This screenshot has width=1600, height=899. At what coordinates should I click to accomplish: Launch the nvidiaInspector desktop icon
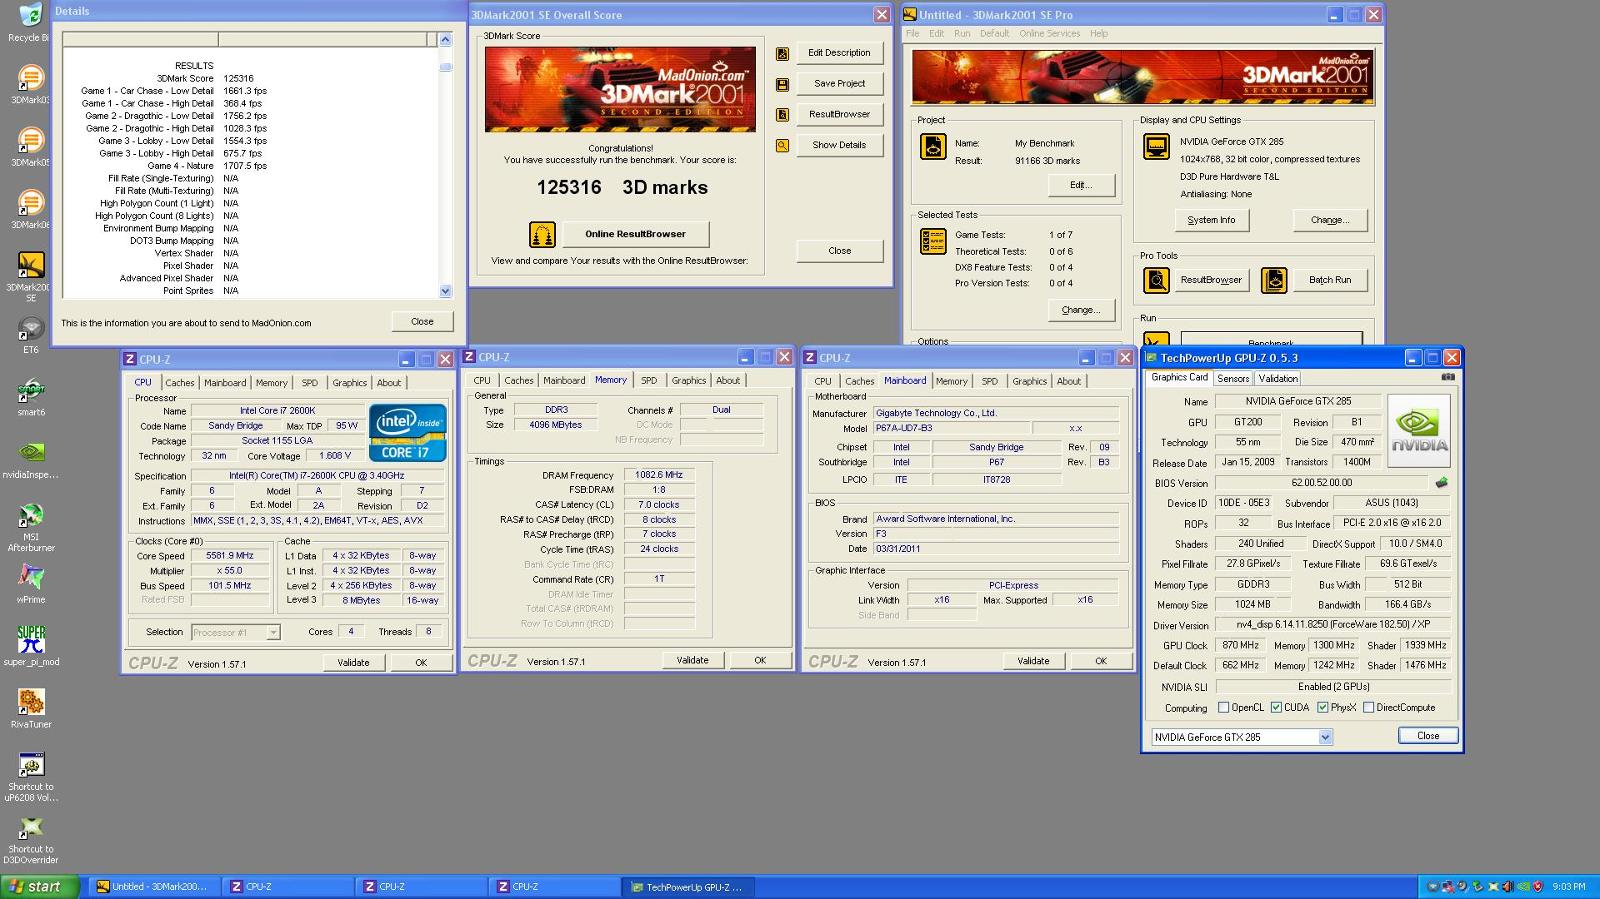pyautogui.click(x=31, y=452)
